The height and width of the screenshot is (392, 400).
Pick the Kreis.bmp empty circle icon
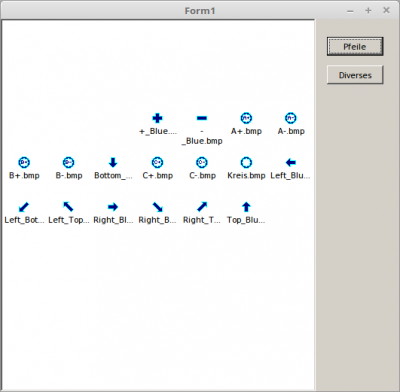coord(246,162)
